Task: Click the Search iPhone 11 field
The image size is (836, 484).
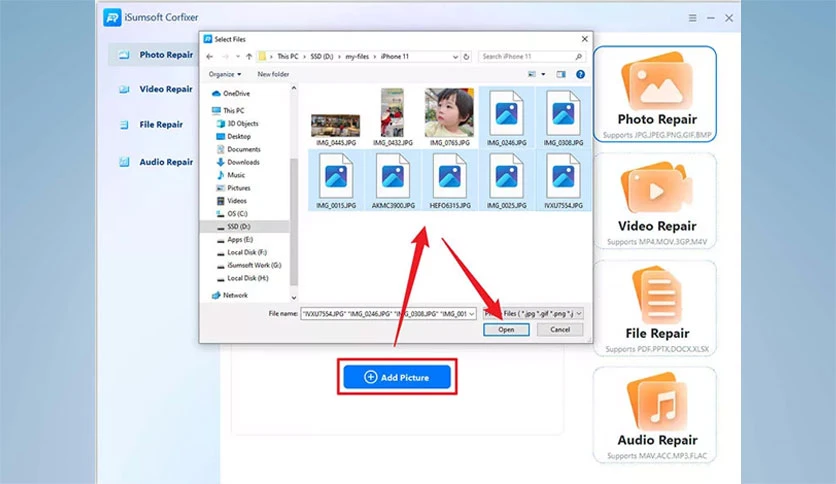Action: 531,57
